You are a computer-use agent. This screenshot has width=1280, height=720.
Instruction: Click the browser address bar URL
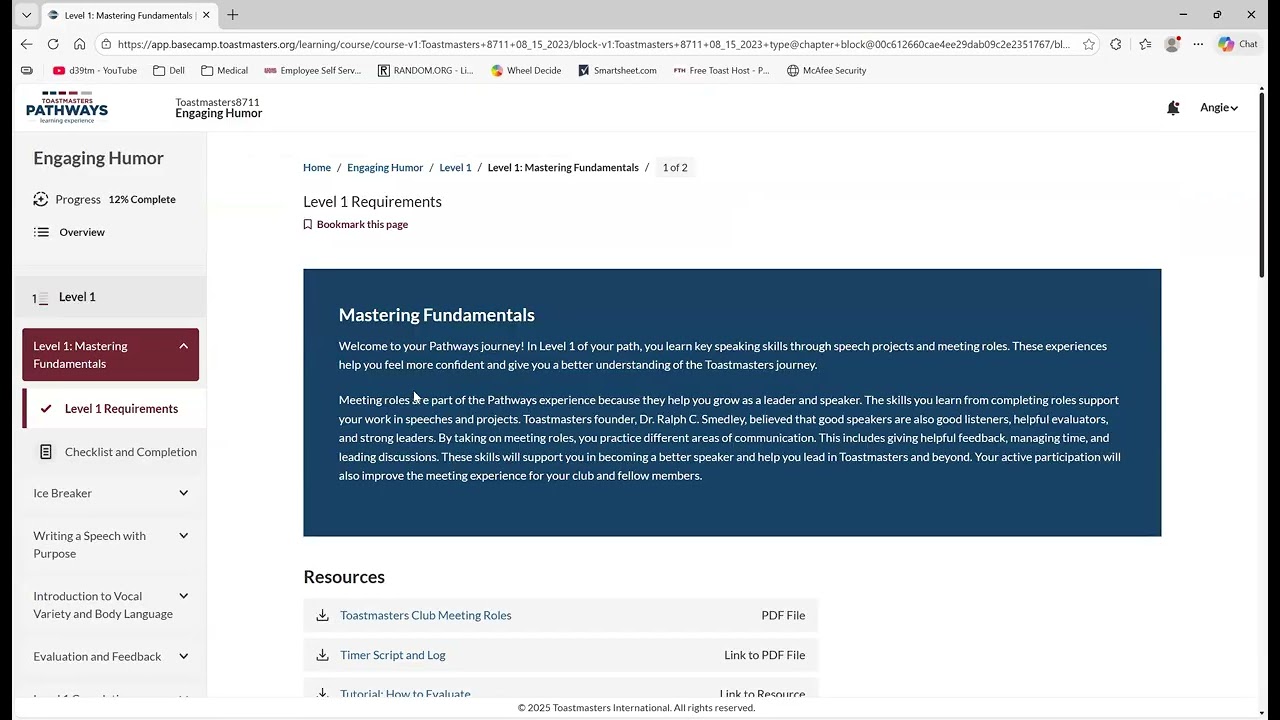point(593,44)
